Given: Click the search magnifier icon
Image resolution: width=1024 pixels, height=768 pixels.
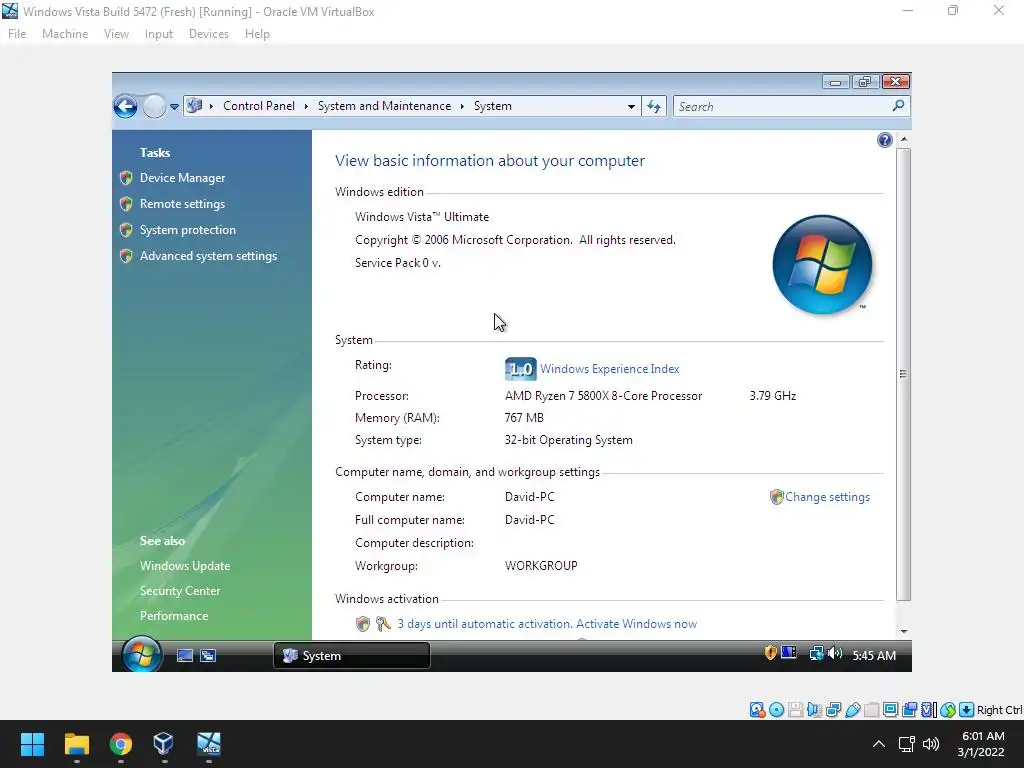Looking at the screenshot, I should tap(899, 105).
